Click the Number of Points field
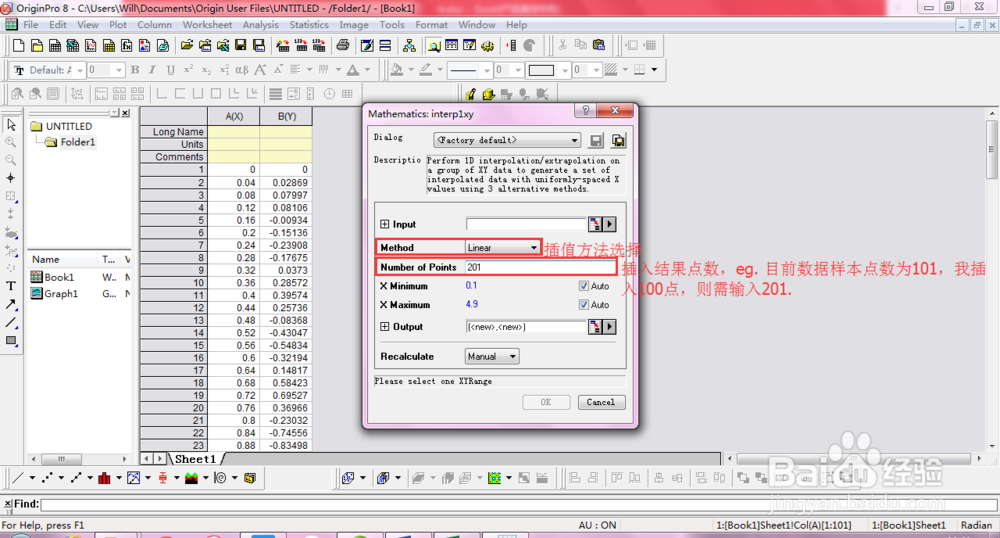The width and height of the screenshot is (1000, 538). 541,267
